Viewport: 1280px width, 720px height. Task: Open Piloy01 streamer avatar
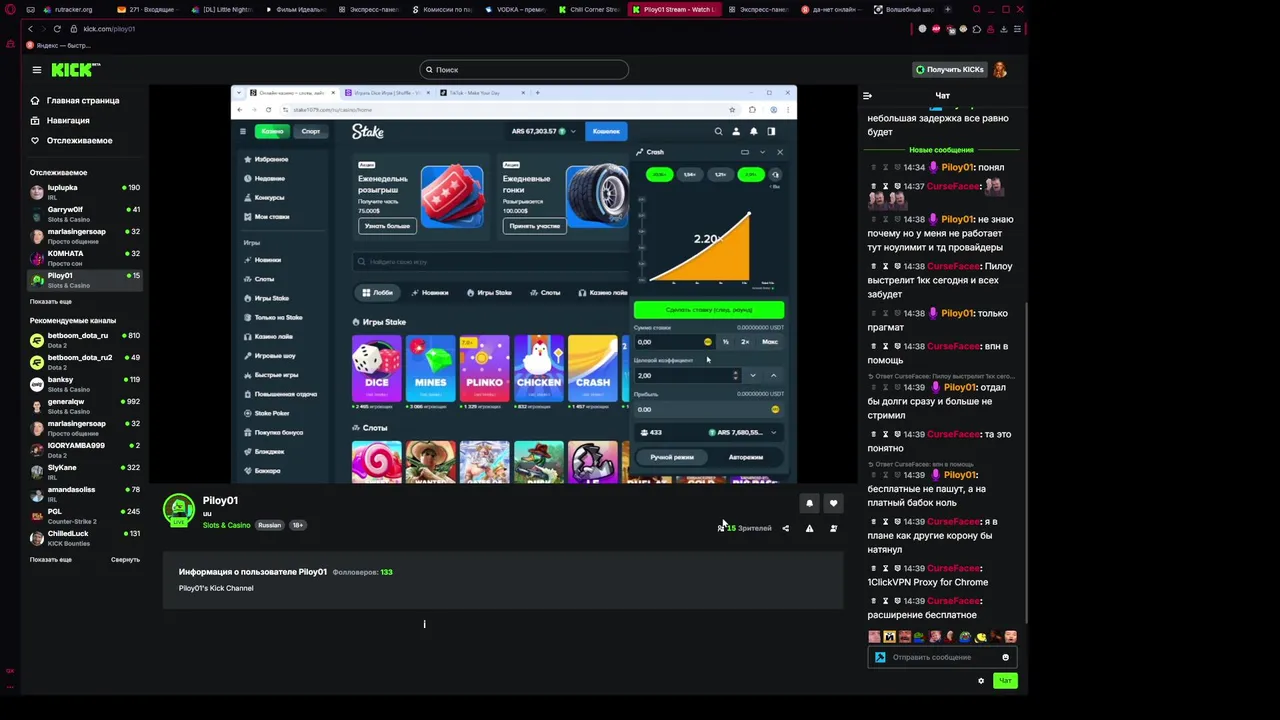[179, 510]
